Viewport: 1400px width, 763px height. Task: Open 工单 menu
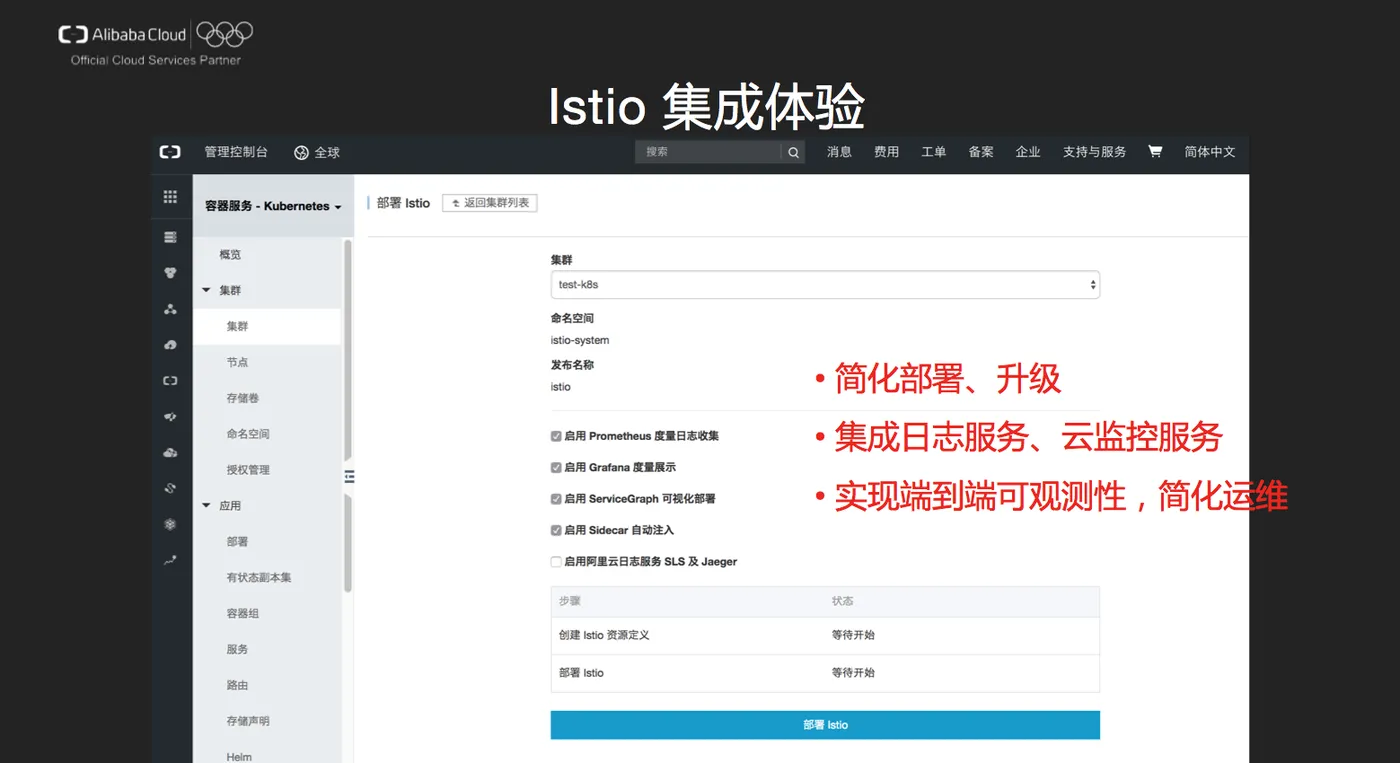933,152
